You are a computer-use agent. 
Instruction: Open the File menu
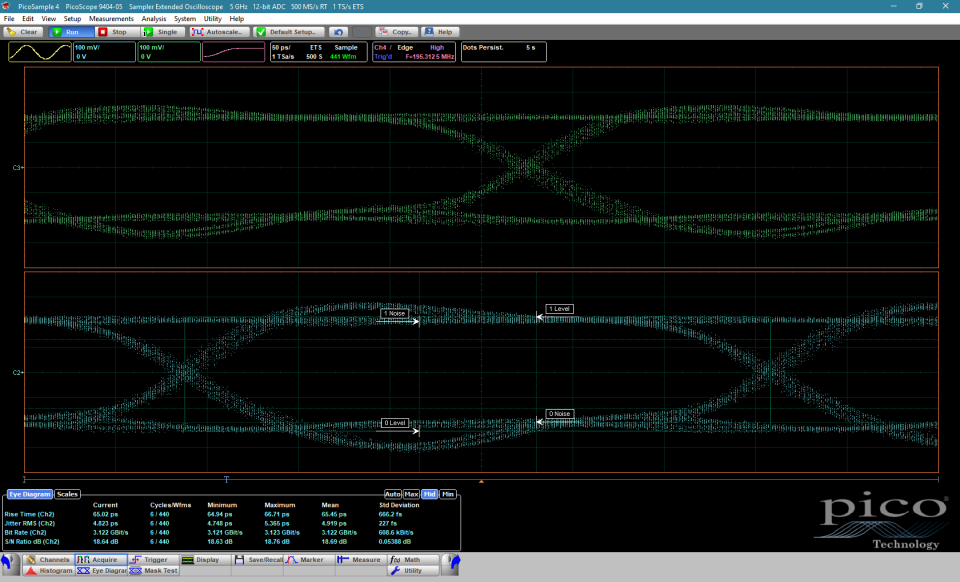coord(9,19)
